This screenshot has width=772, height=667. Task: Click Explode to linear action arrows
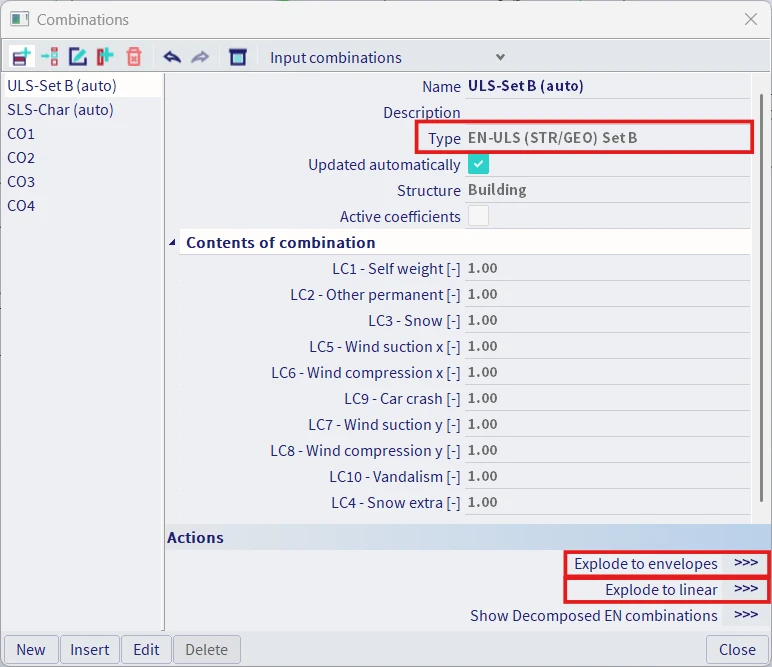pos(746,589)
